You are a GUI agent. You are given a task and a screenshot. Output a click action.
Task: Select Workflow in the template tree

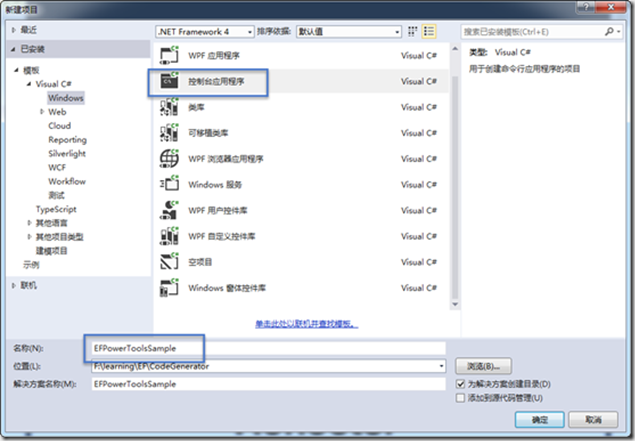[x=67, y=181]
